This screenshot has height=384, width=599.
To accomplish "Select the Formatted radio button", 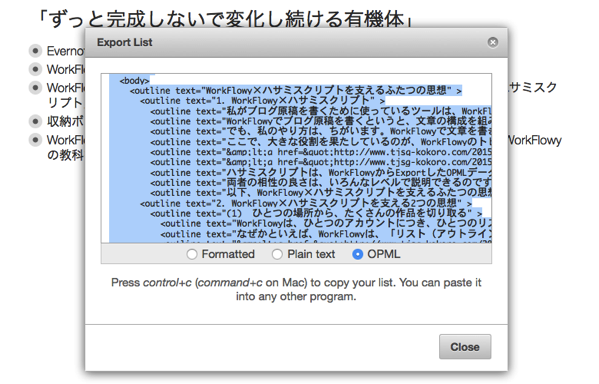I will [192, 254].
